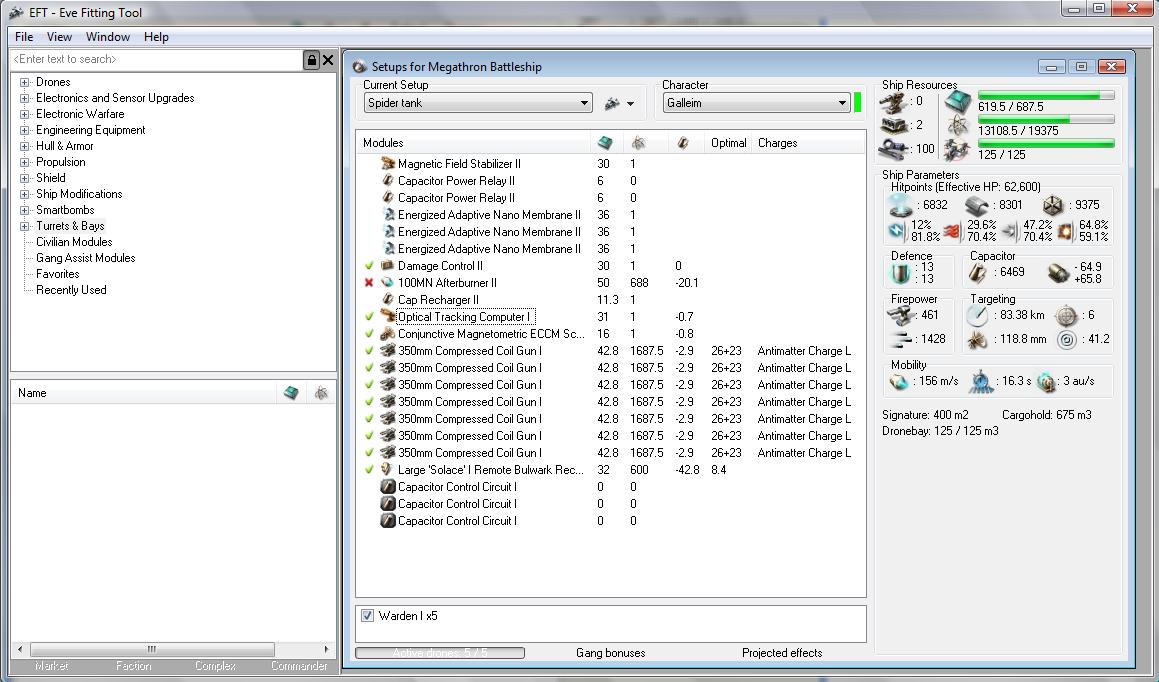Screen dimensions: 1159x682
Task: Open the Current Setup dropdown showing Spider tank
Action: pos(477,103)
